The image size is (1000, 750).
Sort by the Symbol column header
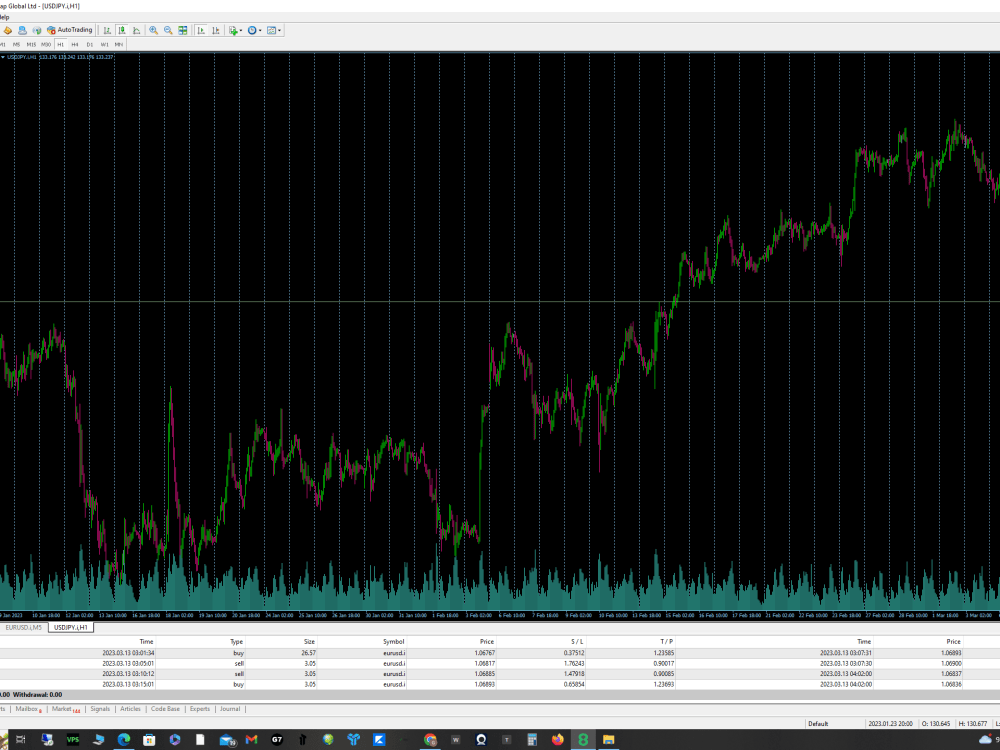(x=393, y=642)
